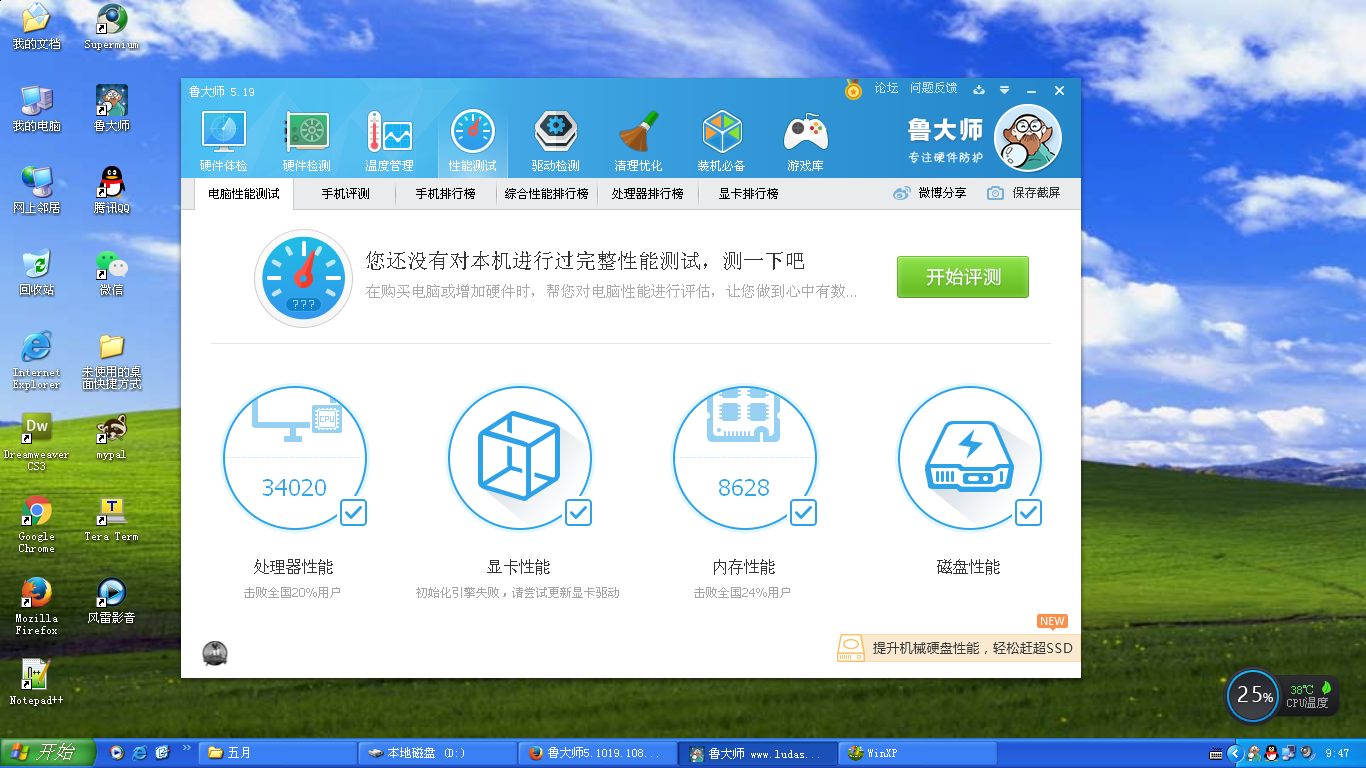Open 微信 WeChat desktop icon
Viewport: 1366px width, 768px height.
pyautogui.click(x=112, y=271)
